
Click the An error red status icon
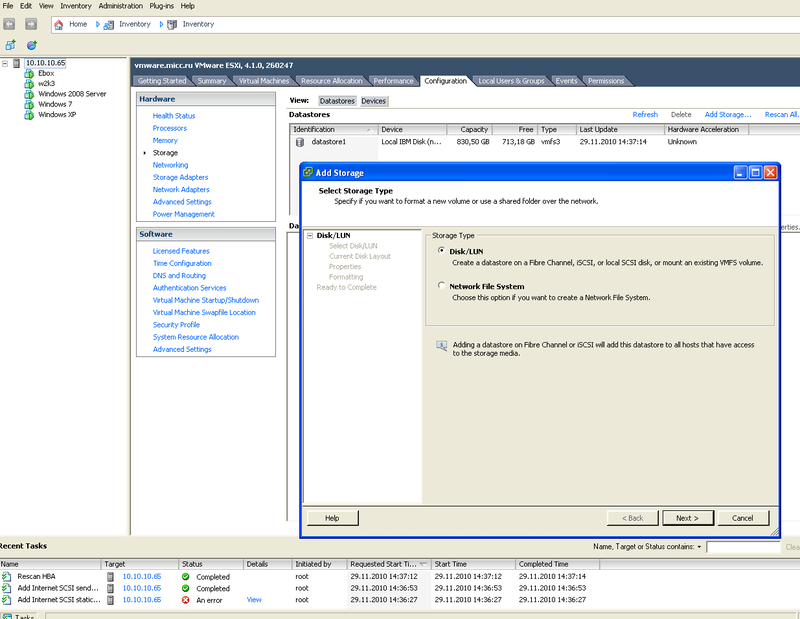(186, 600)
